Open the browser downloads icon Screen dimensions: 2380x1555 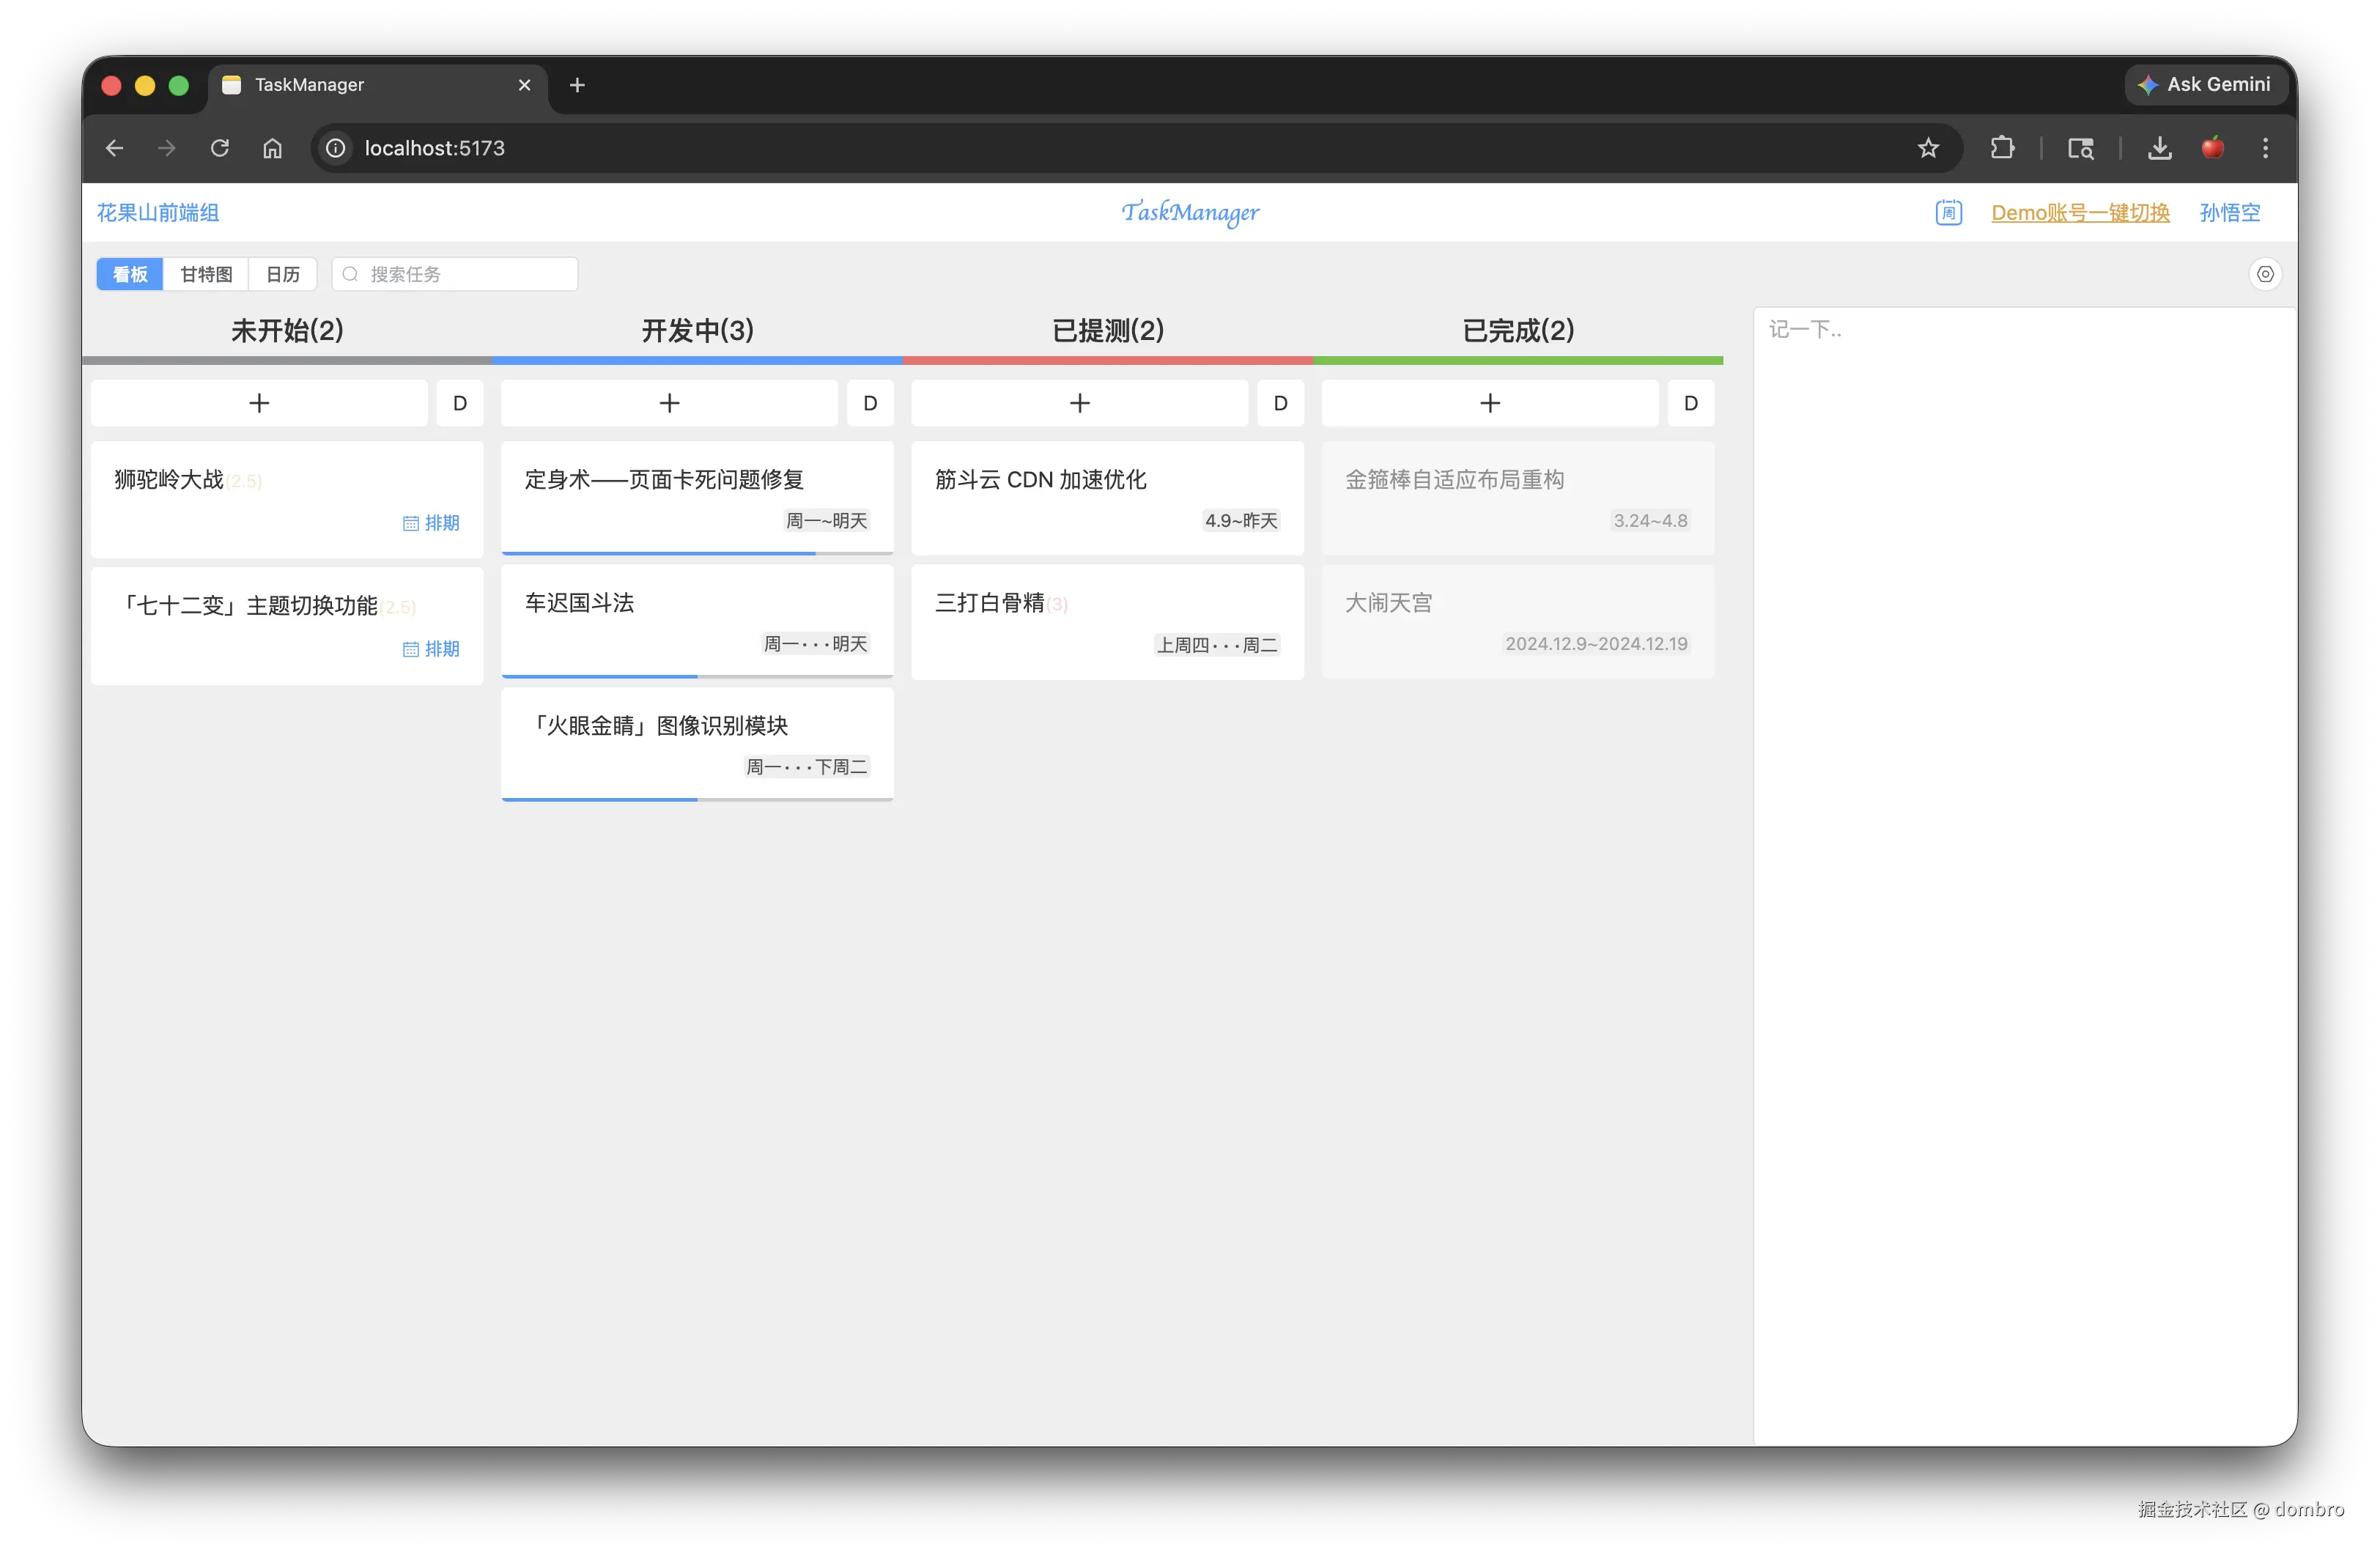[x=2160, y=147]
